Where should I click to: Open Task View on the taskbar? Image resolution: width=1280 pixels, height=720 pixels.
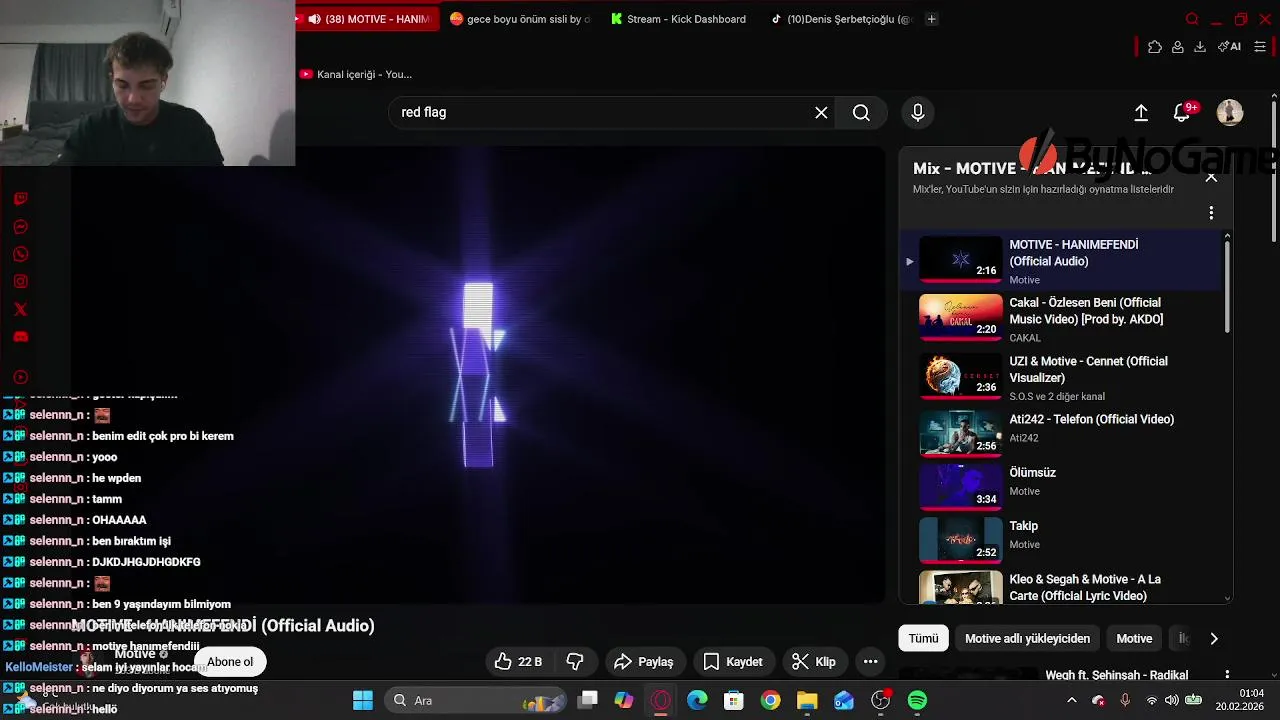(588, 700)
